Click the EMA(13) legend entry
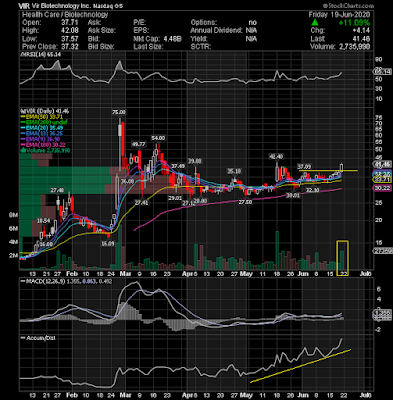 (41, 134)
